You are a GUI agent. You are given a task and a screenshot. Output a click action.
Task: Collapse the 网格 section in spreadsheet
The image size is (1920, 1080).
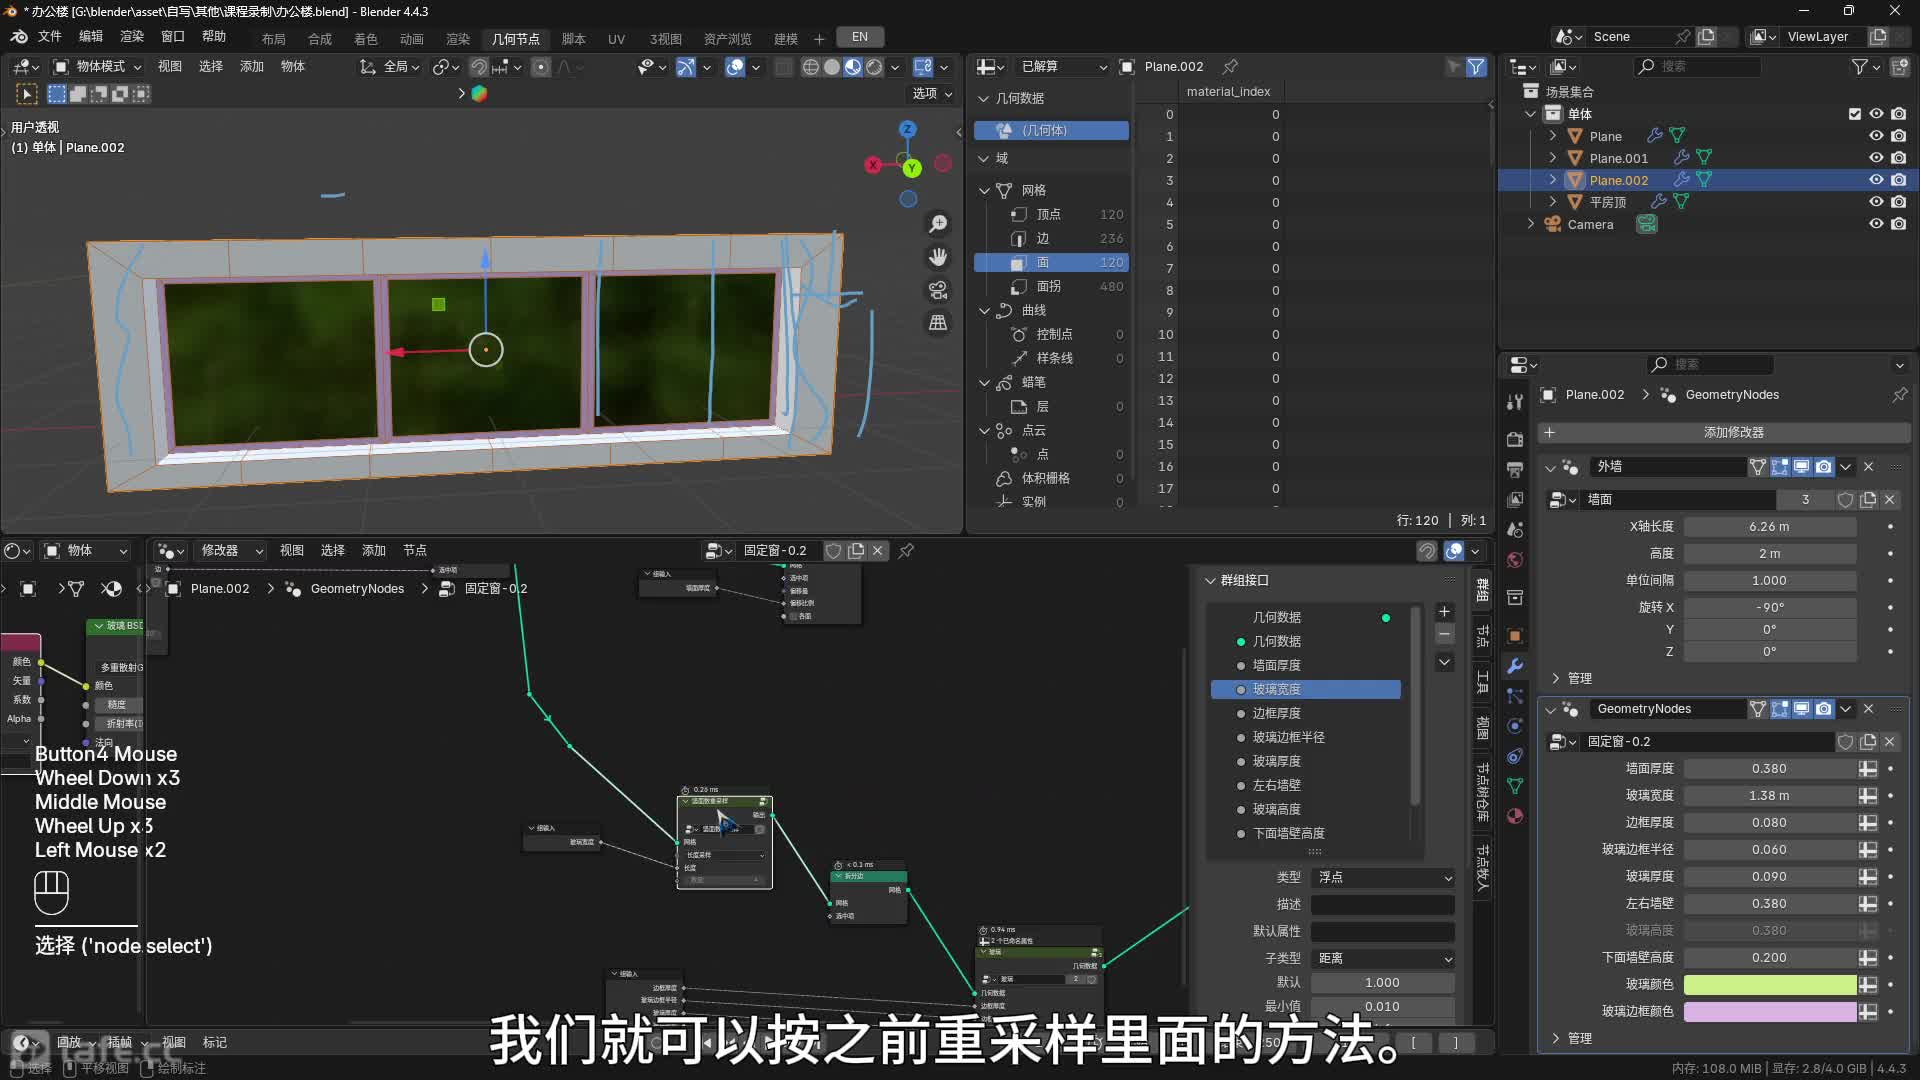point(985,190)
